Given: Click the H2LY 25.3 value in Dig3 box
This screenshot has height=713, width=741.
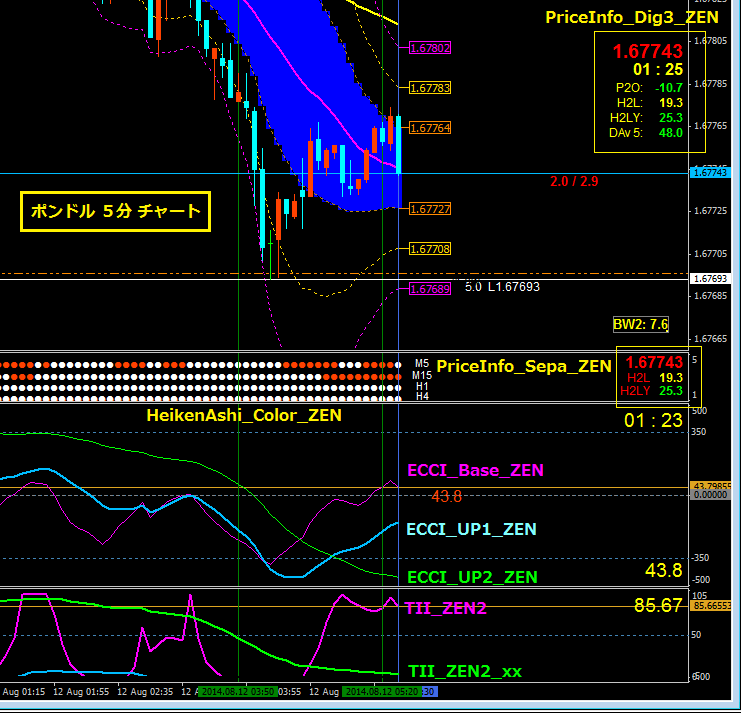Looking at the screenshot, I should (x=671, y=118).
